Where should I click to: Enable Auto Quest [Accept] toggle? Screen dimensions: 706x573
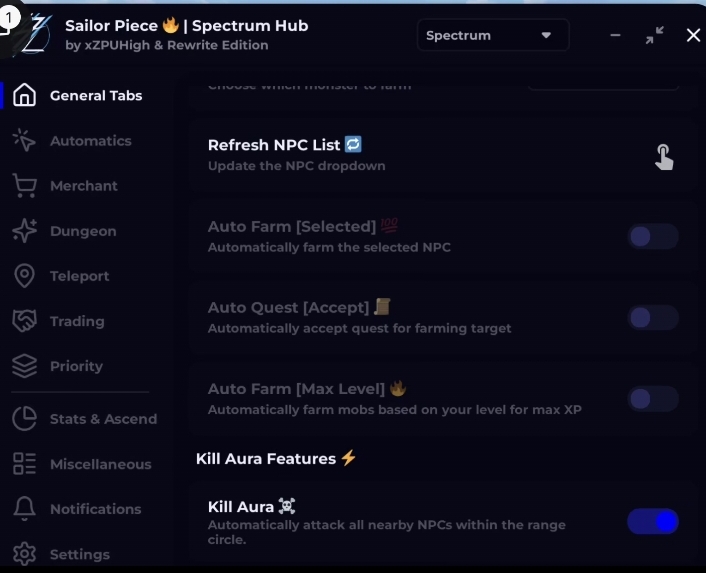point(653,318)
